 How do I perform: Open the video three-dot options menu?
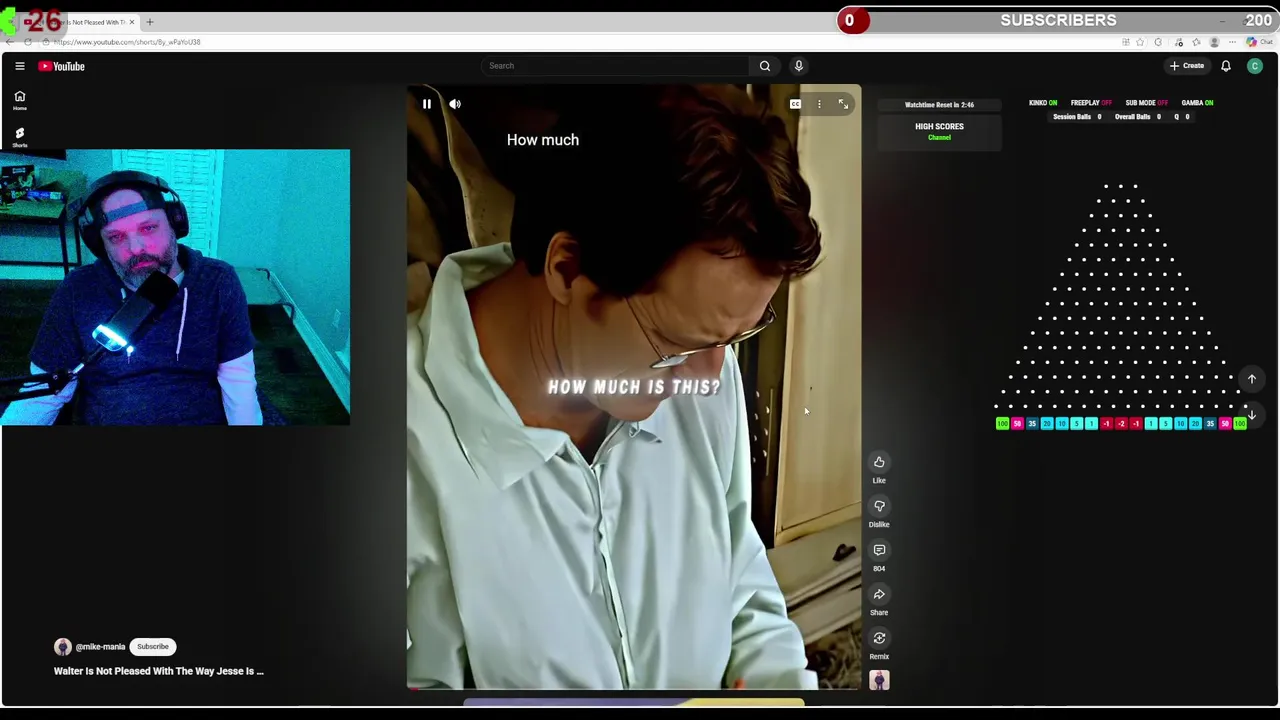pos(819,104)
